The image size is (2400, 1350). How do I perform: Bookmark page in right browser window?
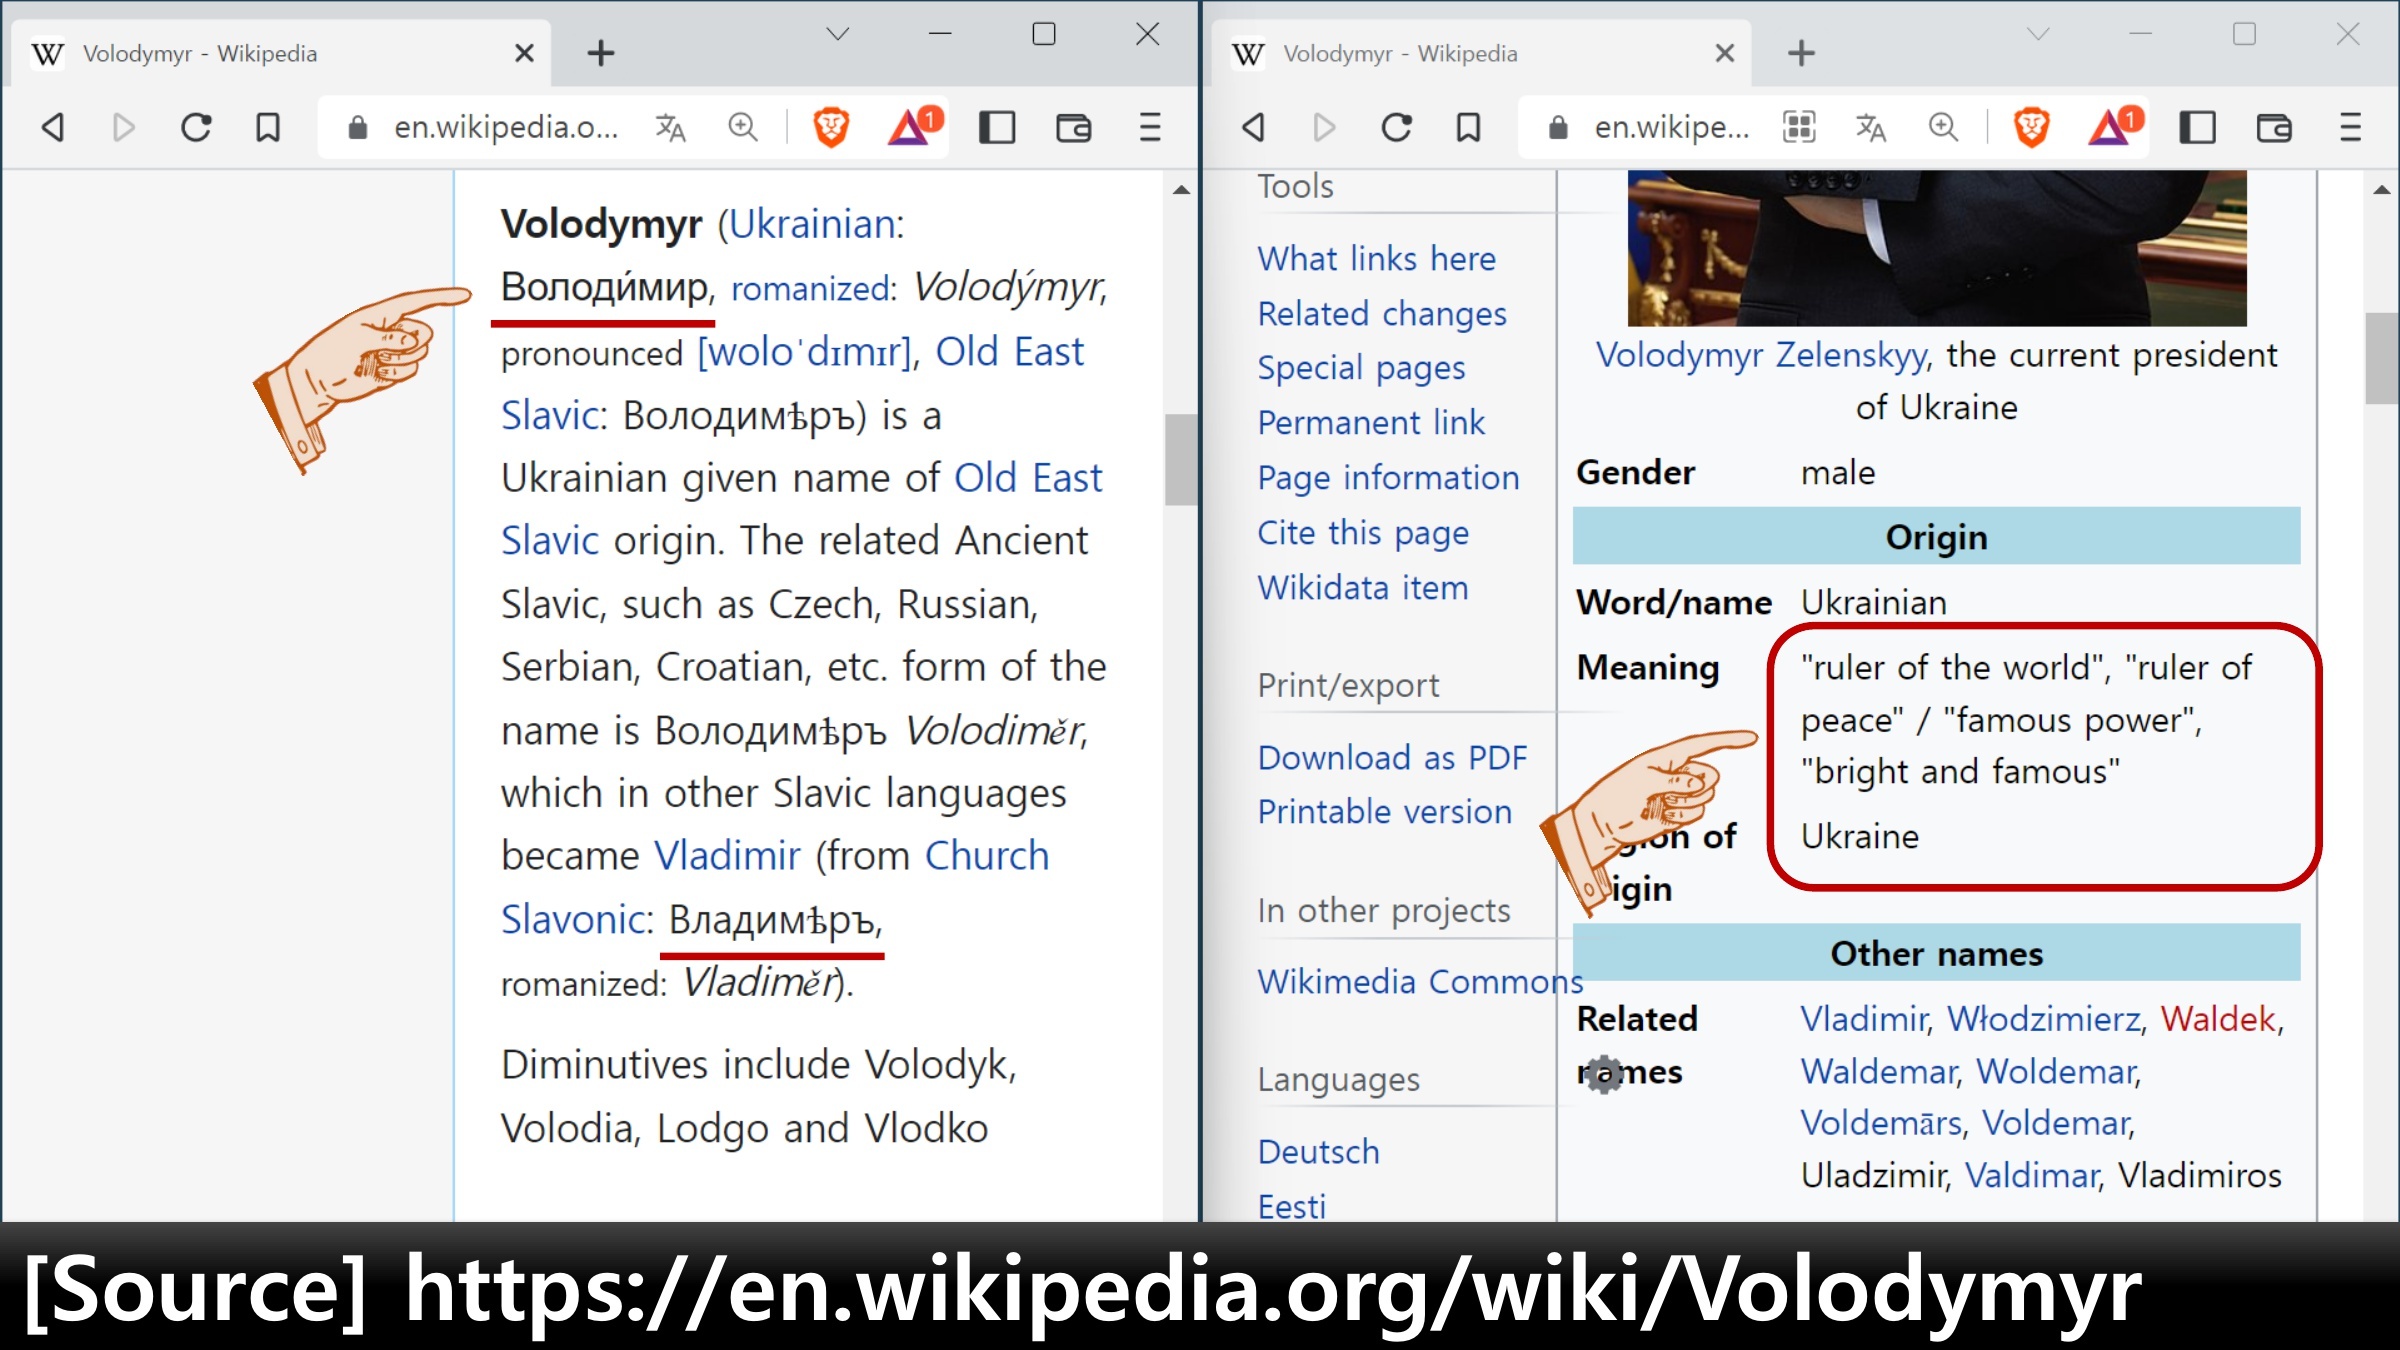[1468, 127]
